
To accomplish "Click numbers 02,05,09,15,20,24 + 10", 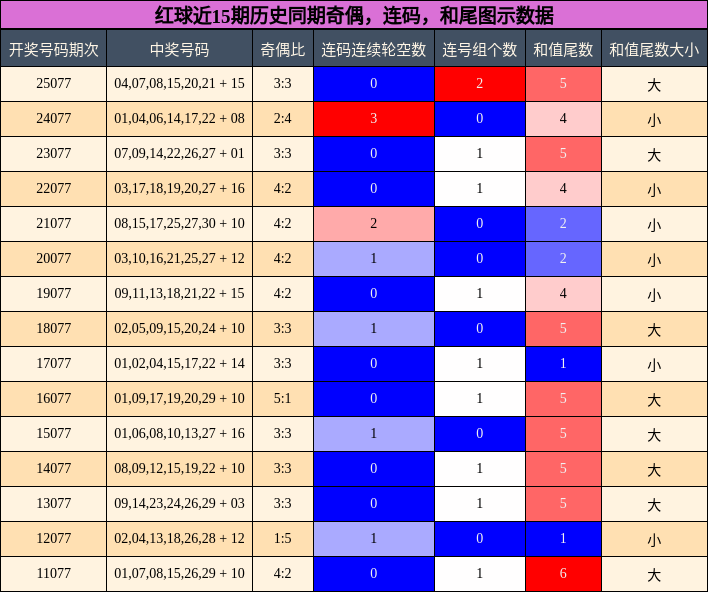I will click(x=179, y=329).
